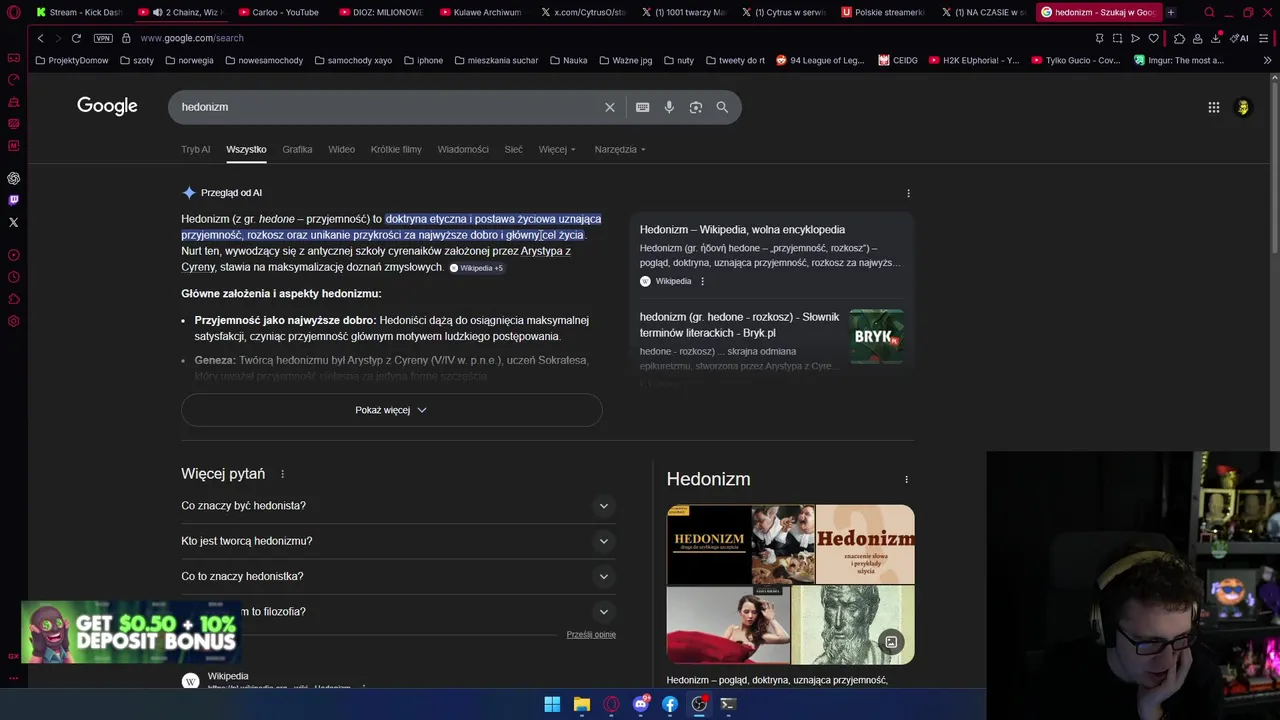
Task: Open AI overview three-dot options menu
Action: 908,193
